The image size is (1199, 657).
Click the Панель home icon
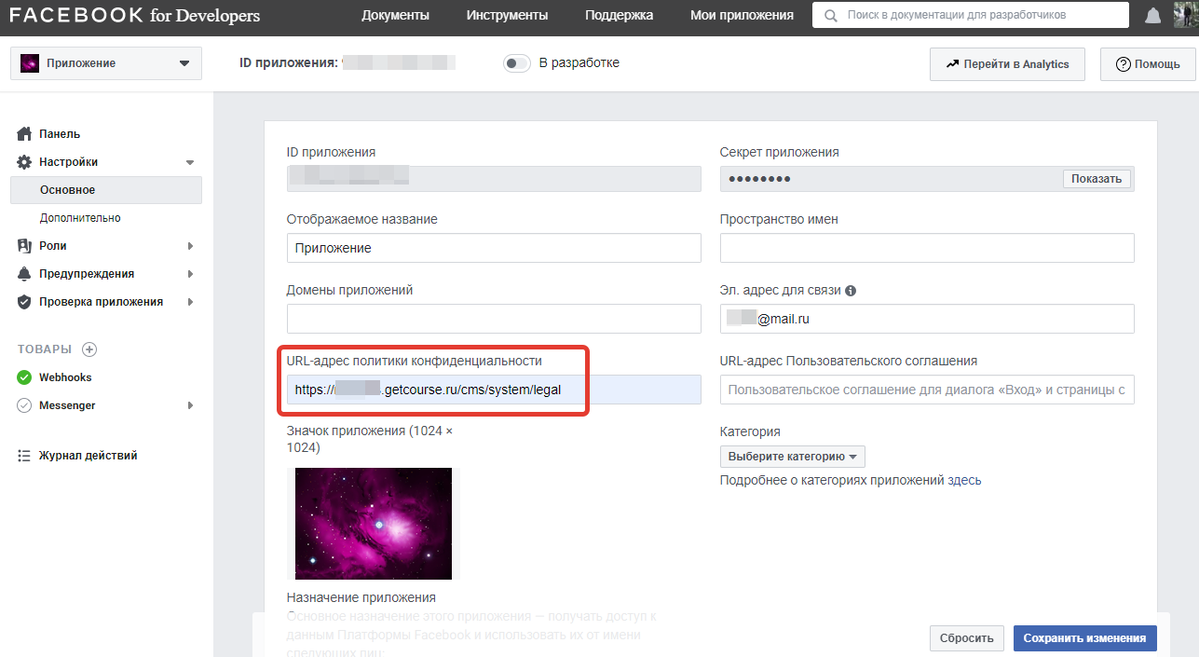pos(24,134)
